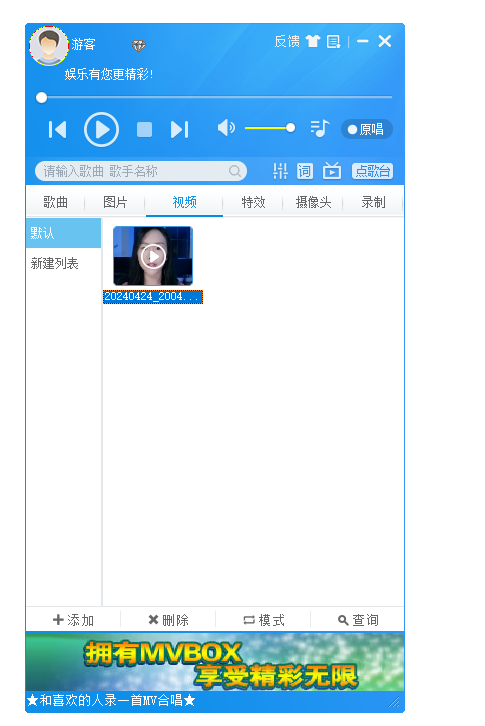Open the skin shirt icon
The image size is (485, 726).
coord(313,41)
